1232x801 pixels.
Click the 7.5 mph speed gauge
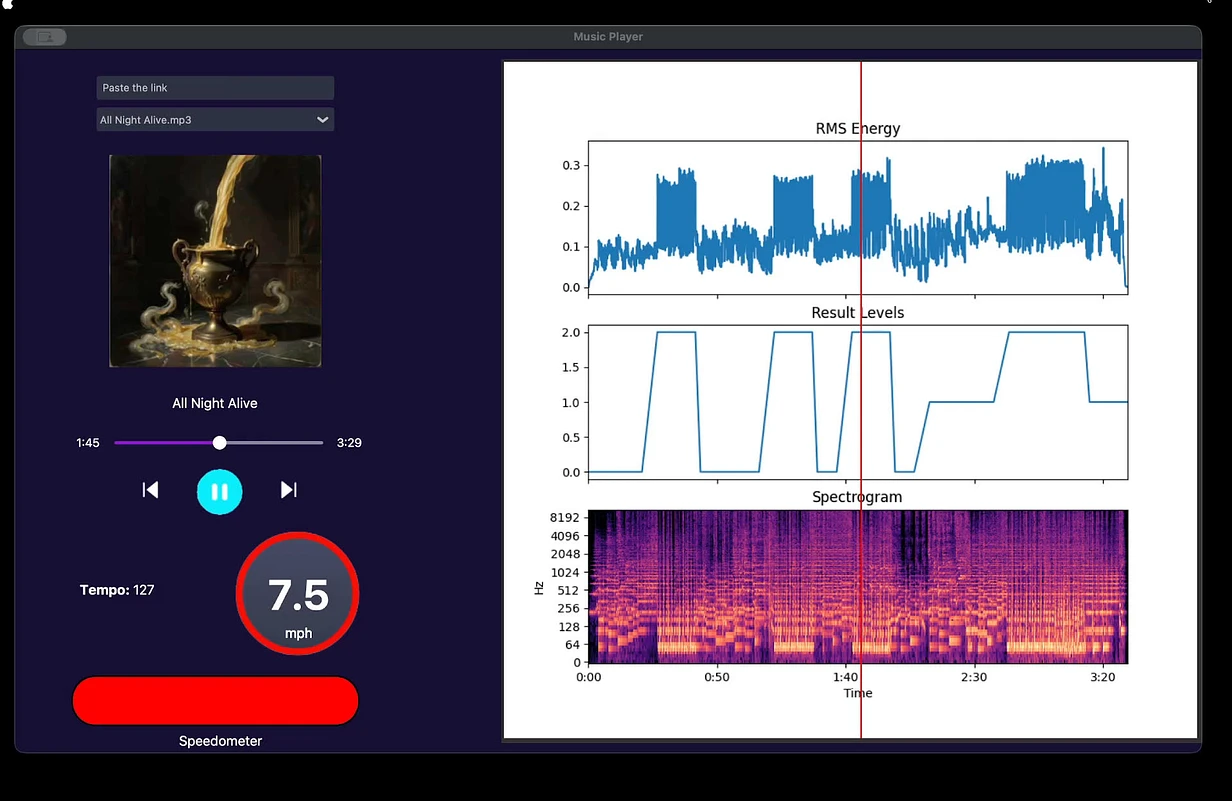coord(298,595)
